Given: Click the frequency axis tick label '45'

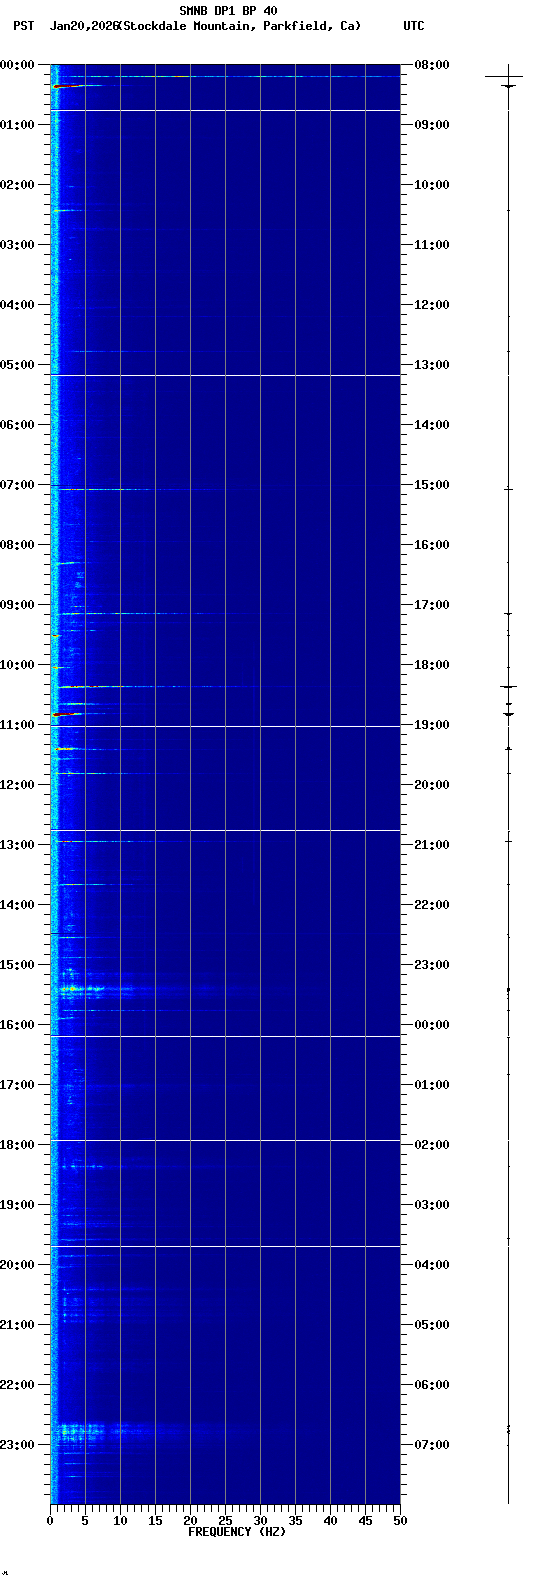Looking at the screenshot, I should tap(365, 1521).
